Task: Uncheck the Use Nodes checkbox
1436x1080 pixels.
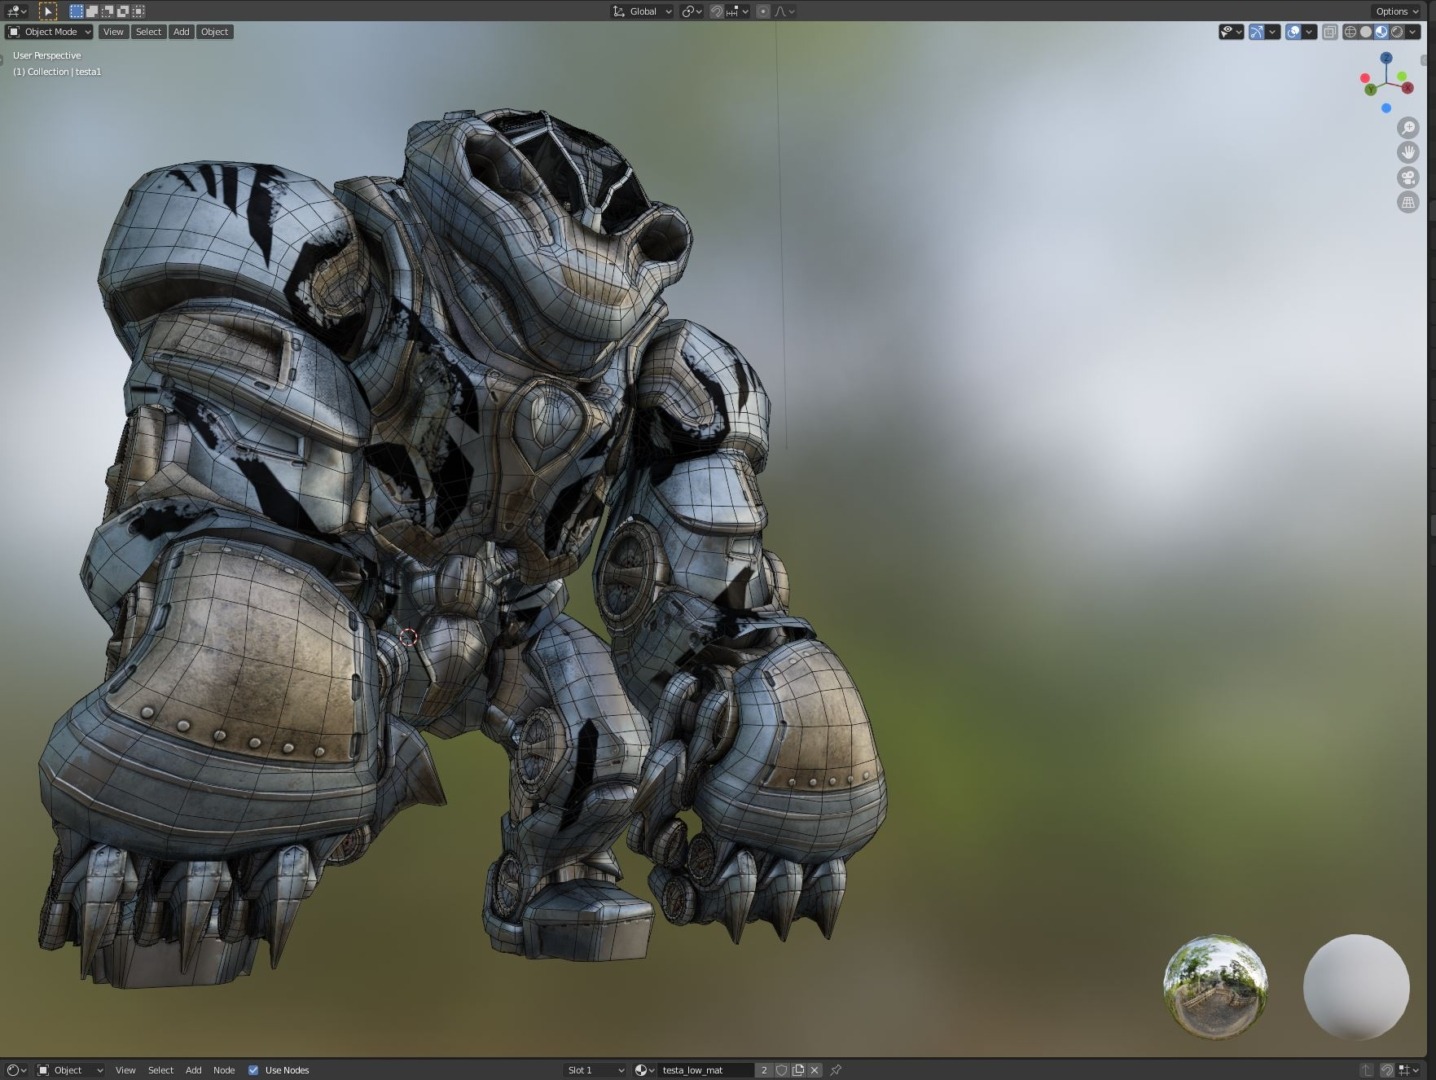Action: [x=253, y=1070]
